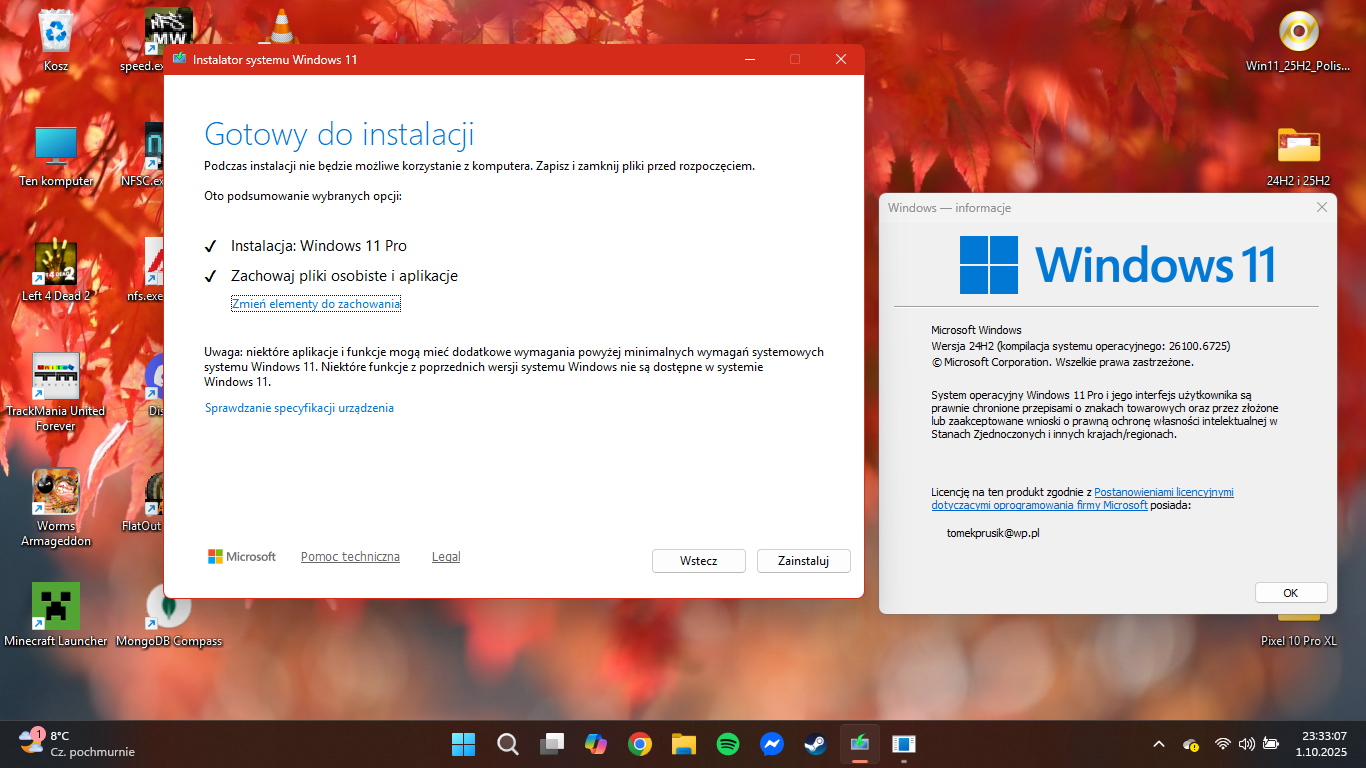Click the 'Sprawdzanie specyfikacji urządzenia' link
The image size is (1366, 768).
(x=299, y=408)
